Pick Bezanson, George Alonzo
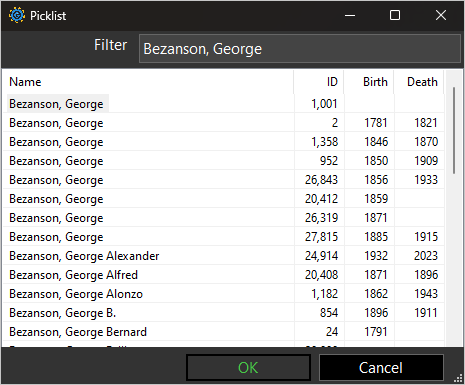The width and height of the screenshot is (465, 385). click(224, 294)
